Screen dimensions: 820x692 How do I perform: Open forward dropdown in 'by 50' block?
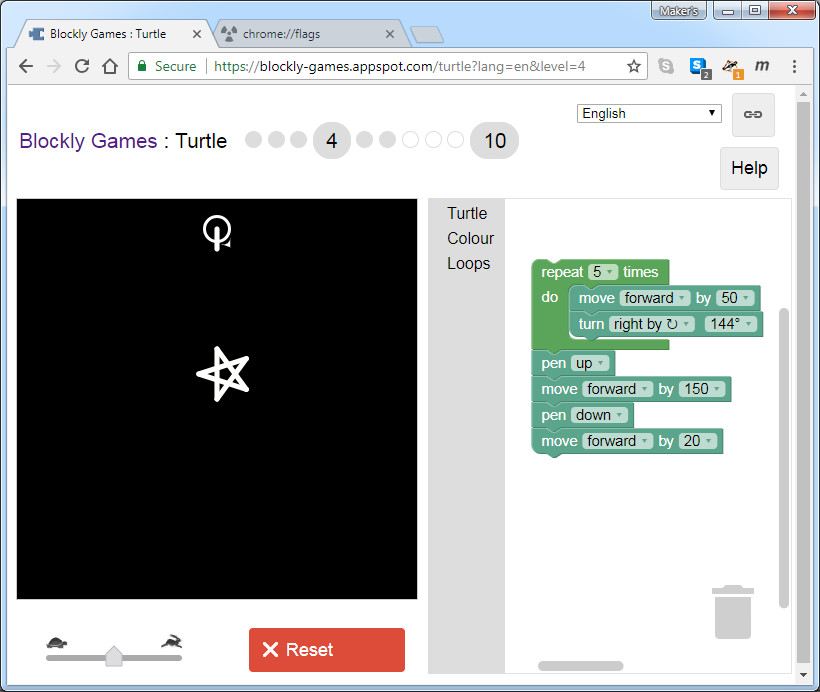(x=655, y=298)
